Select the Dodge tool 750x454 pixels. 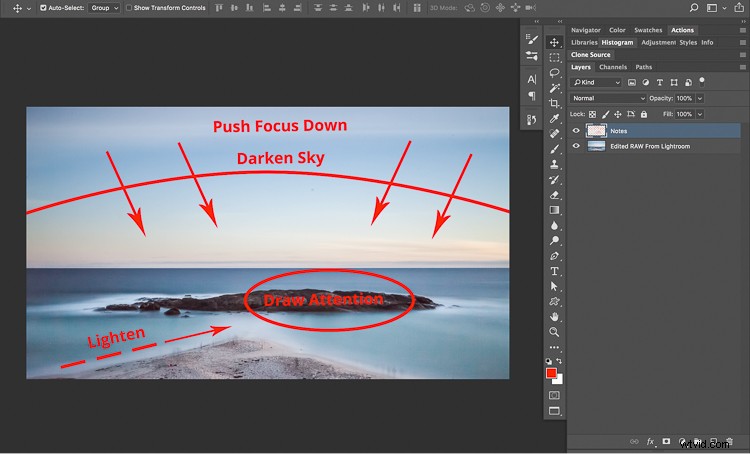[x=554, y=241]
